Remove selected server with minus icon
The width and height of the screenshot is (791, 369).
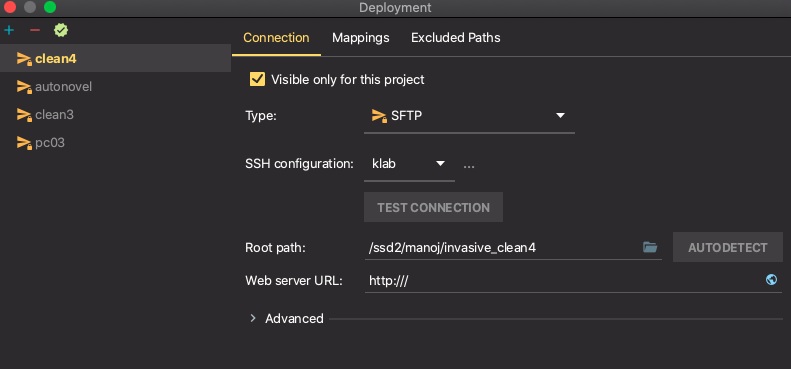coord(35,30)
